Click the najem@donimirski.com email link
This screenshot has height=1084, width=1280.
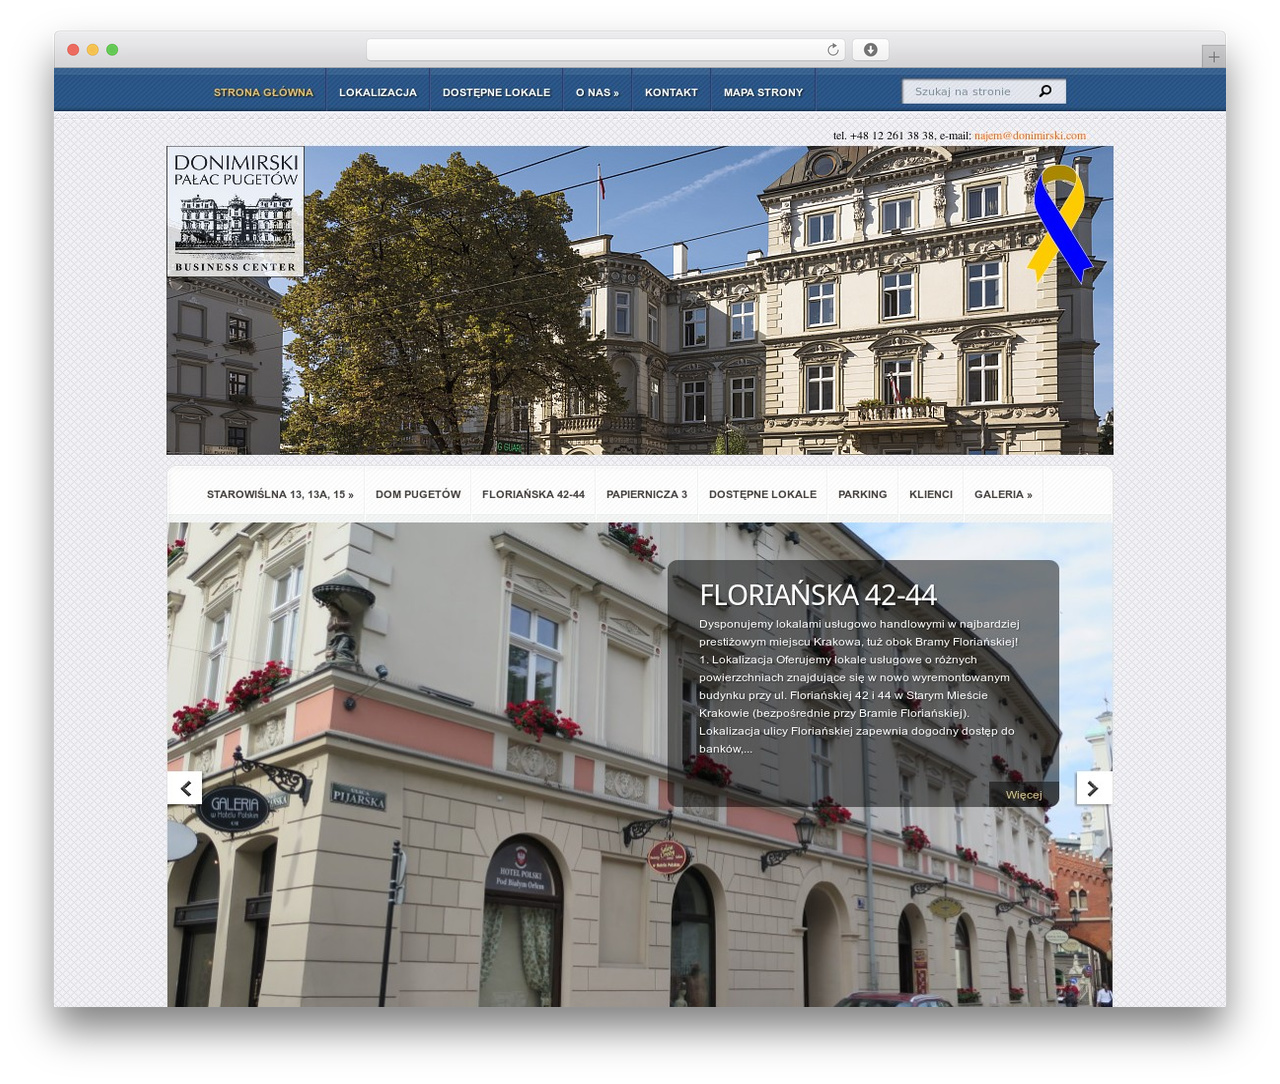[x=1030, y=135]
